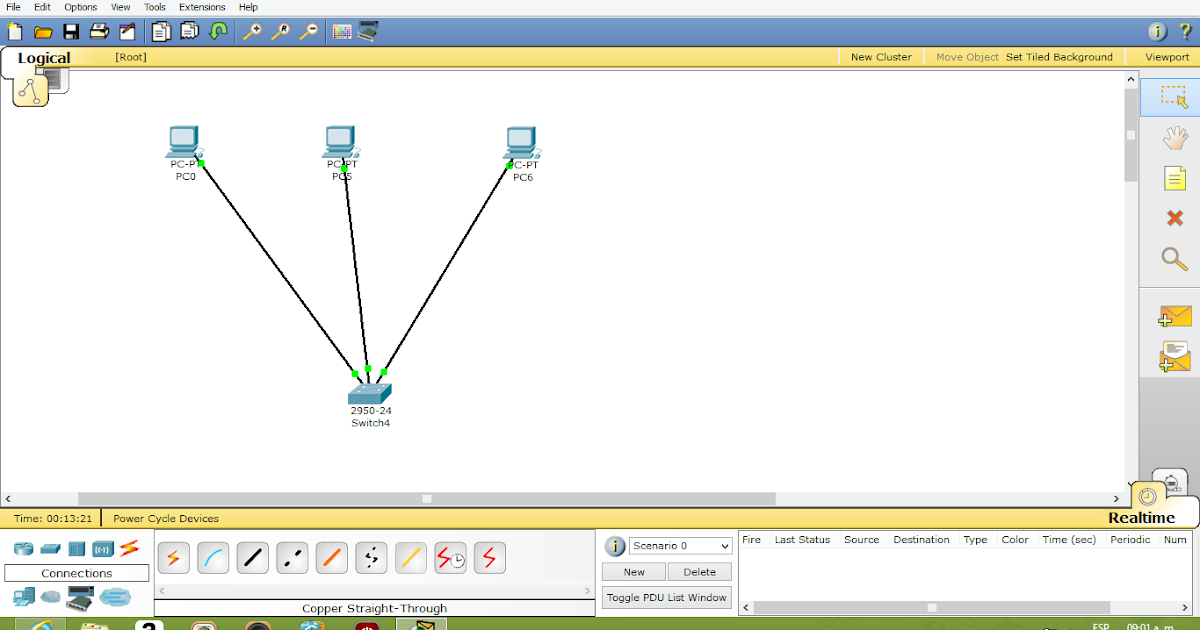Select the rectangle Select/Move tool
This screenshot has height=630, width=1200.
pyautogui.click(x=1172, y=97)
